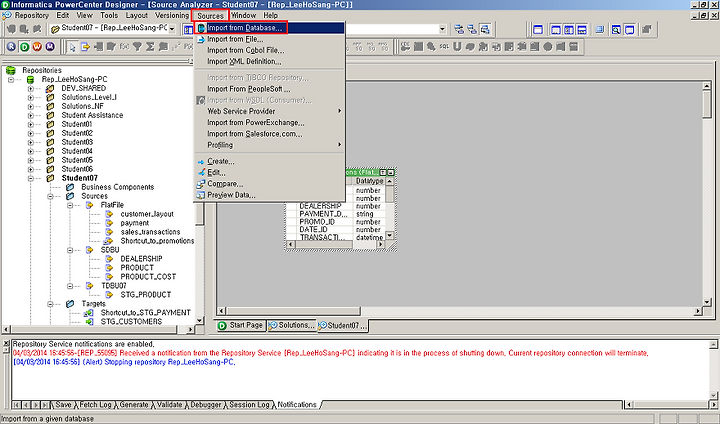
Task: Click the first greyed repository connect icon
Action: pyautogui.click(x=11, y=29)
